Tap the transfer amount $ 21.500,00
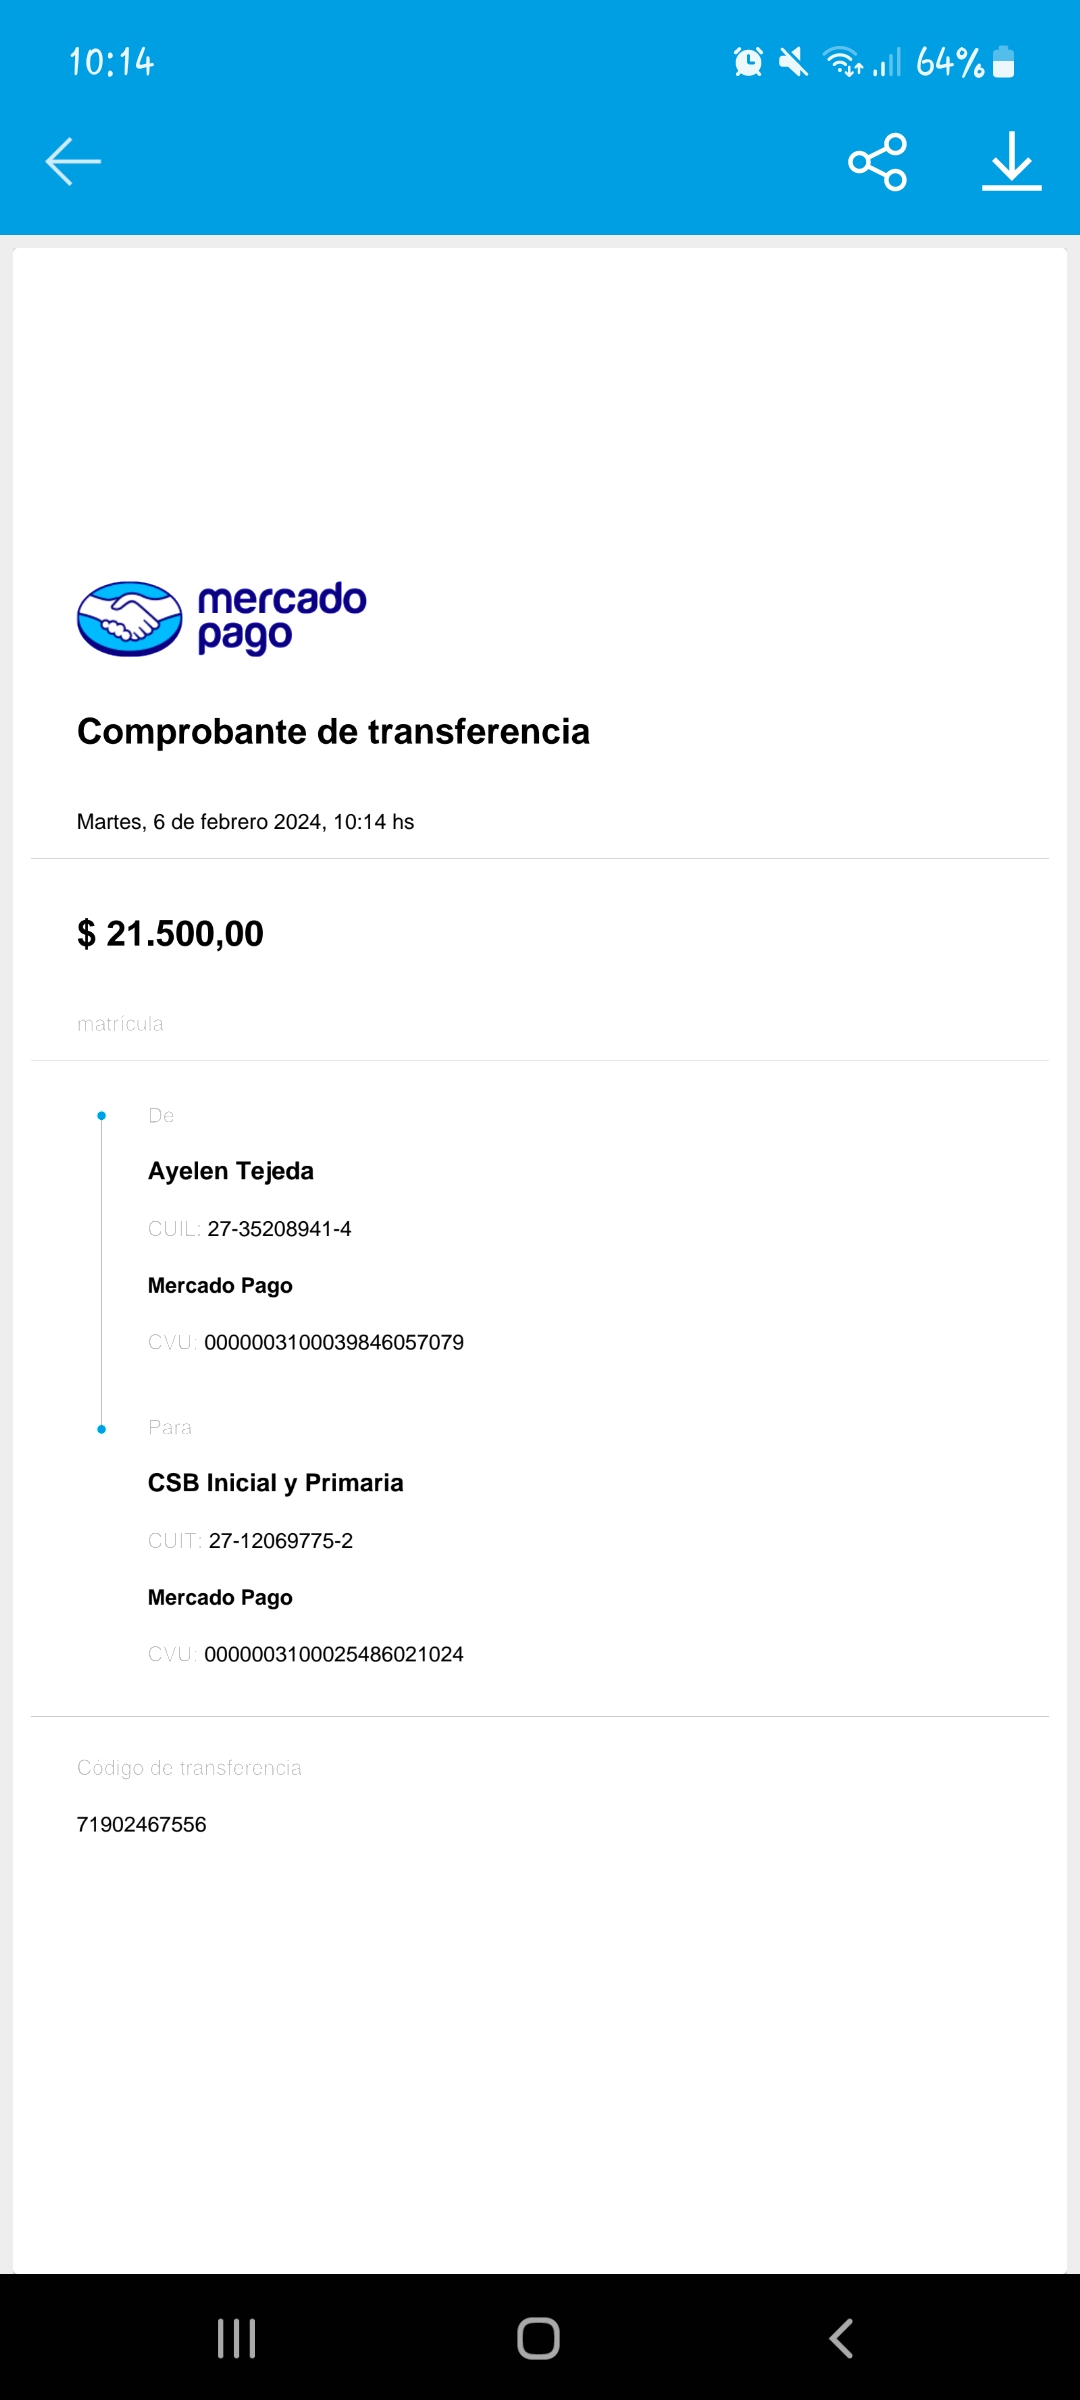 (171, 934)
